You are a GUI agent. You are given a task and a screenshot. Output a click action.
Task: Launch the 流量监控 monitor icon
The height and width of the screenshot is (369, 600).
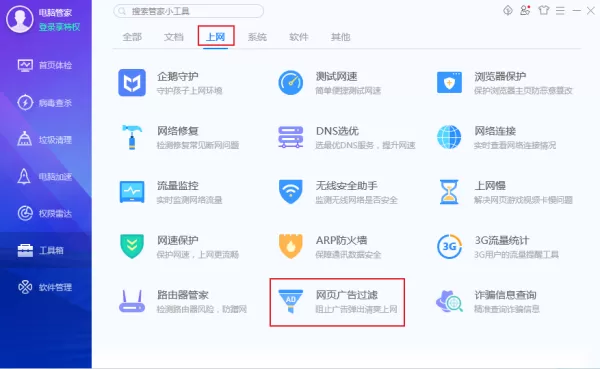[x=132, y=192]
